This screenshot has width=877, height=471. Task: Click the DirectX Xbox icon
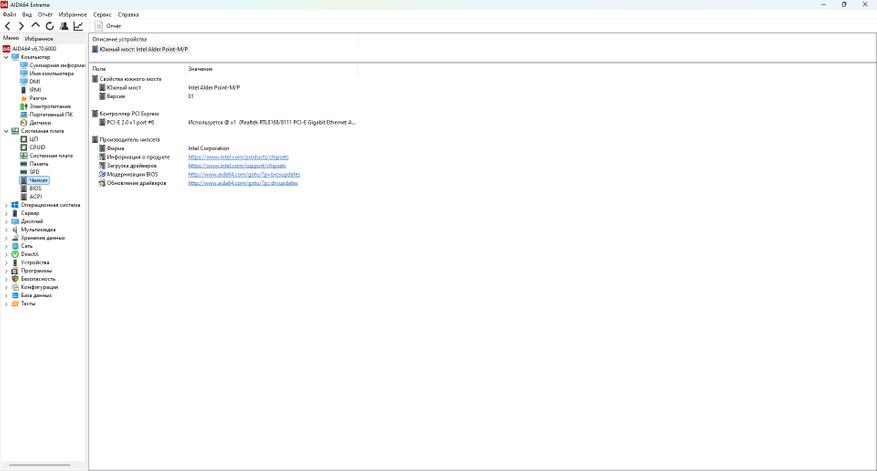[x=15, y=254]
